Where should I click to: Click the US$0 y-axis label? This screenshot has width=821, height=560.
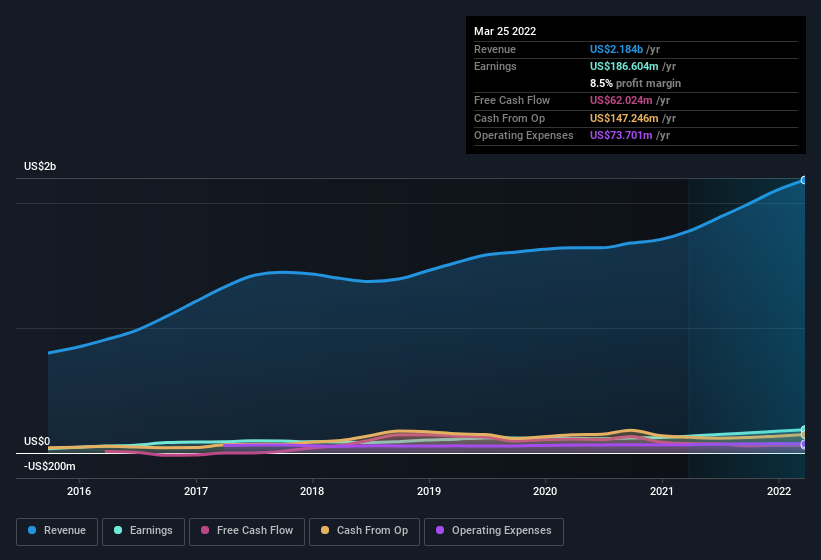tap(37, 441)
